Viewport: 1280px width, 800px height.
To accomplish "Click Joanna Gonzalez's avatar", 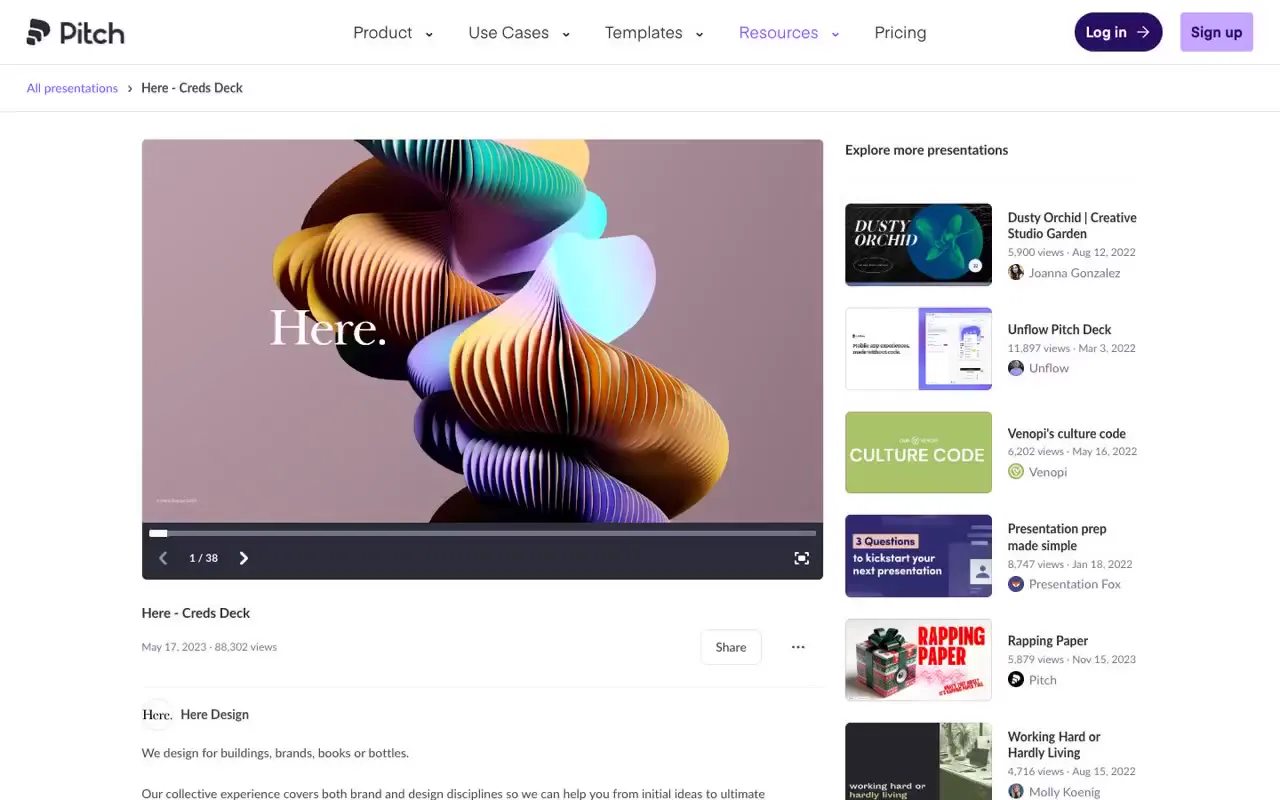I will click(x=1016, y=273).
